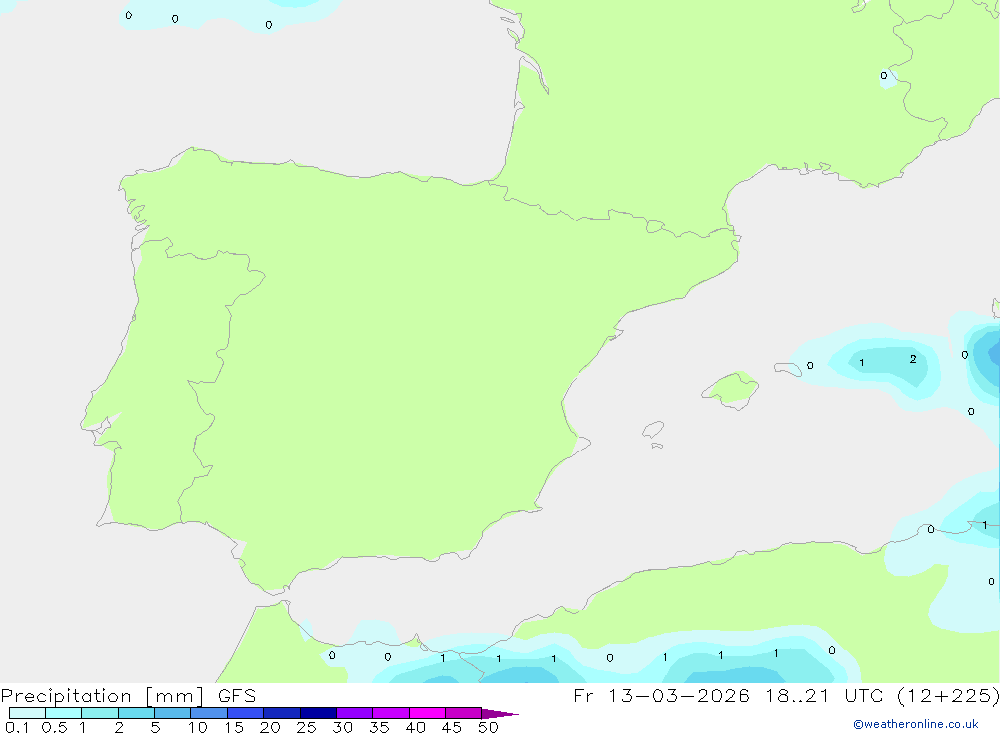Open the weatheronline.co.uk copyright link
The image size is (1000, 733).
point(916,724)
